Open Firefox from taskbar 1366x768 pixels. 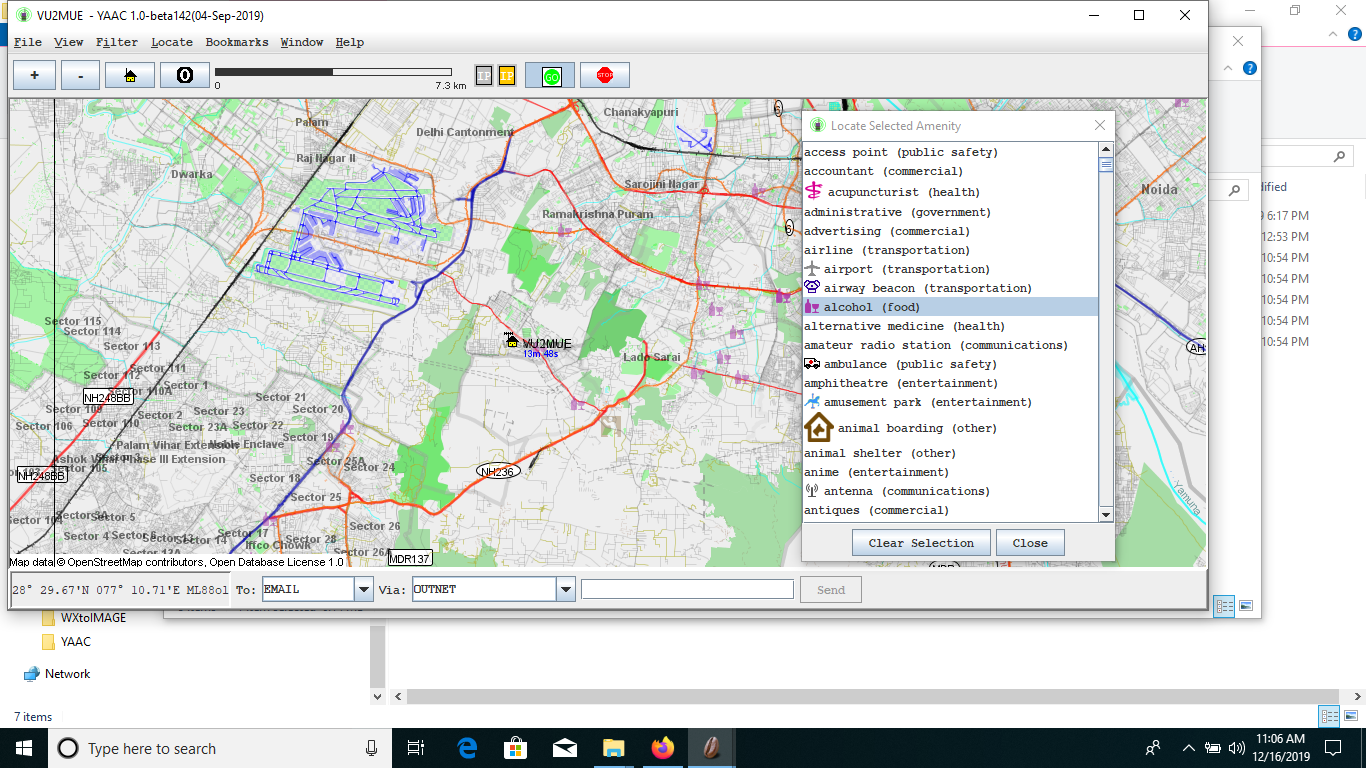[x=662, y=748]
